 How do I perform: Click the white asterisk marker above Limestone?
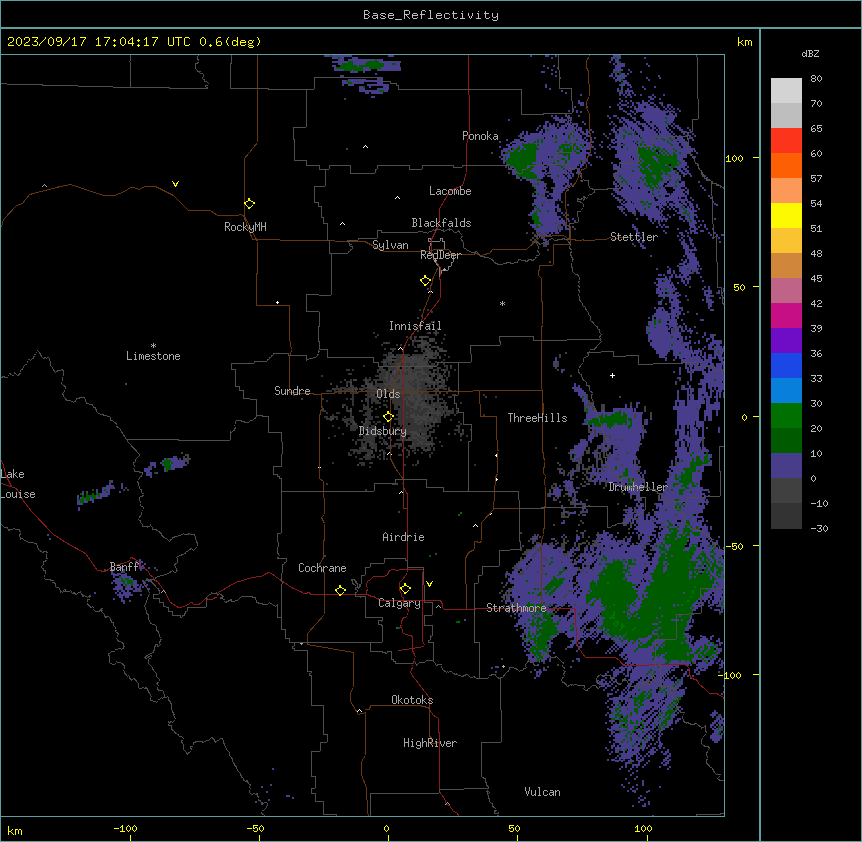(x=153, y=345)
